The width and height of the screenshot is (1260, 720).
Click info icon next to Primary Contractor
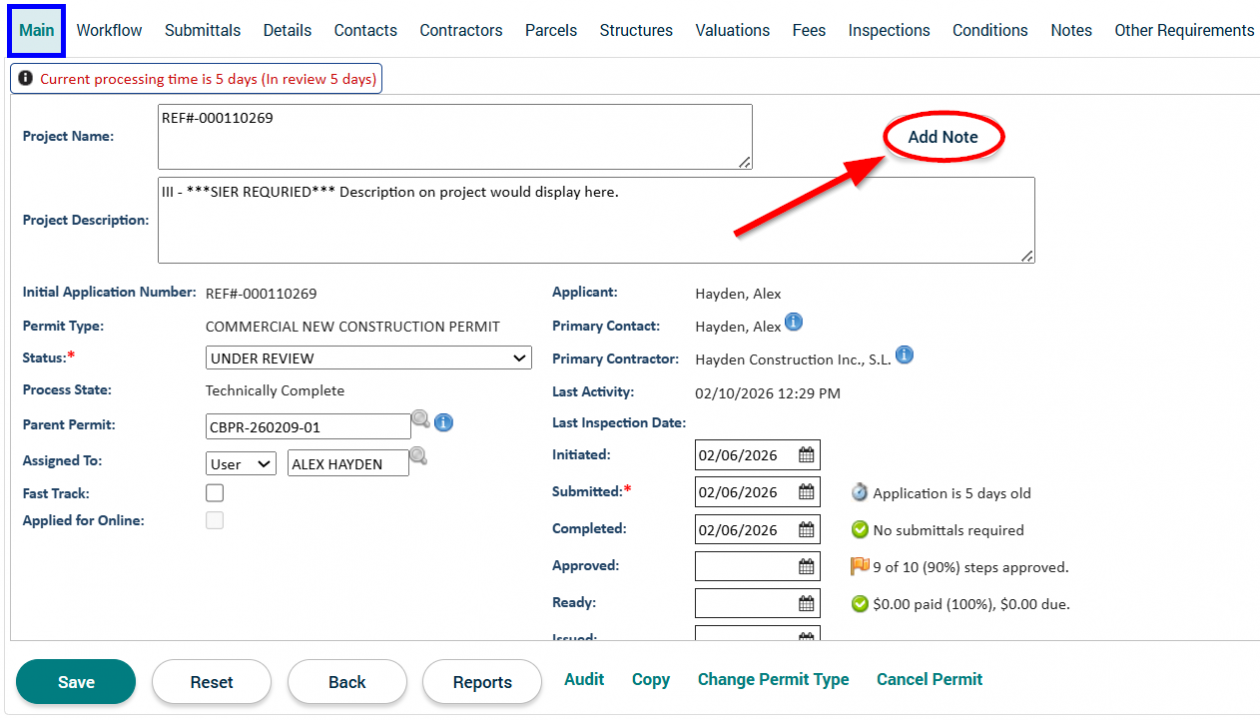coord(904,355)
